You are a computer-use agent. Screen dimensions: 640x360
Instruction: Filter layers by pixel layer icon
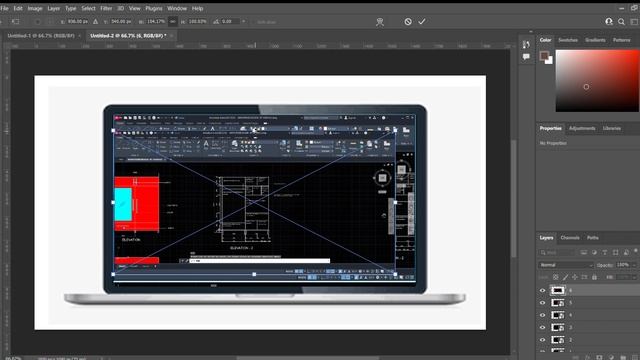[584, 253]
